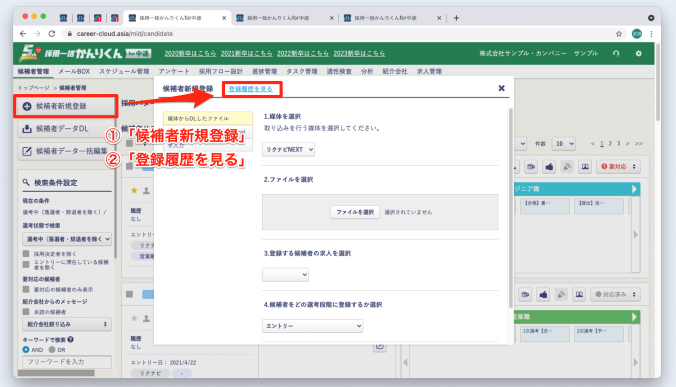Tick the checkbox of the gray star candidate card
This screenshot has width=676, height=387.
click(129, 294)
